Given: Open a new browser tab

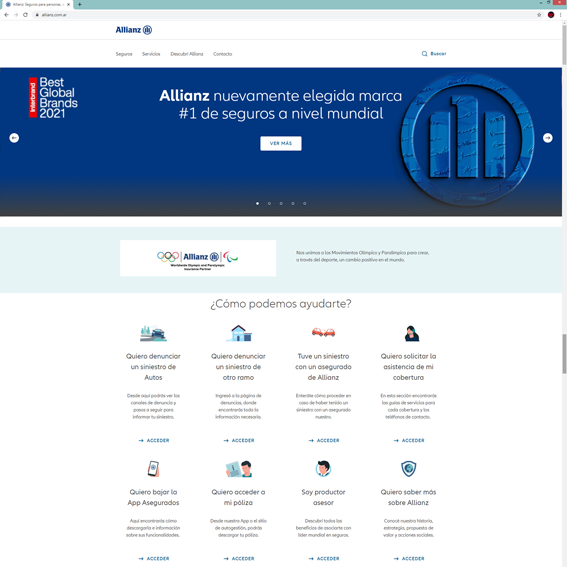Looking at the screenshot, I should [x=80, y=4].
